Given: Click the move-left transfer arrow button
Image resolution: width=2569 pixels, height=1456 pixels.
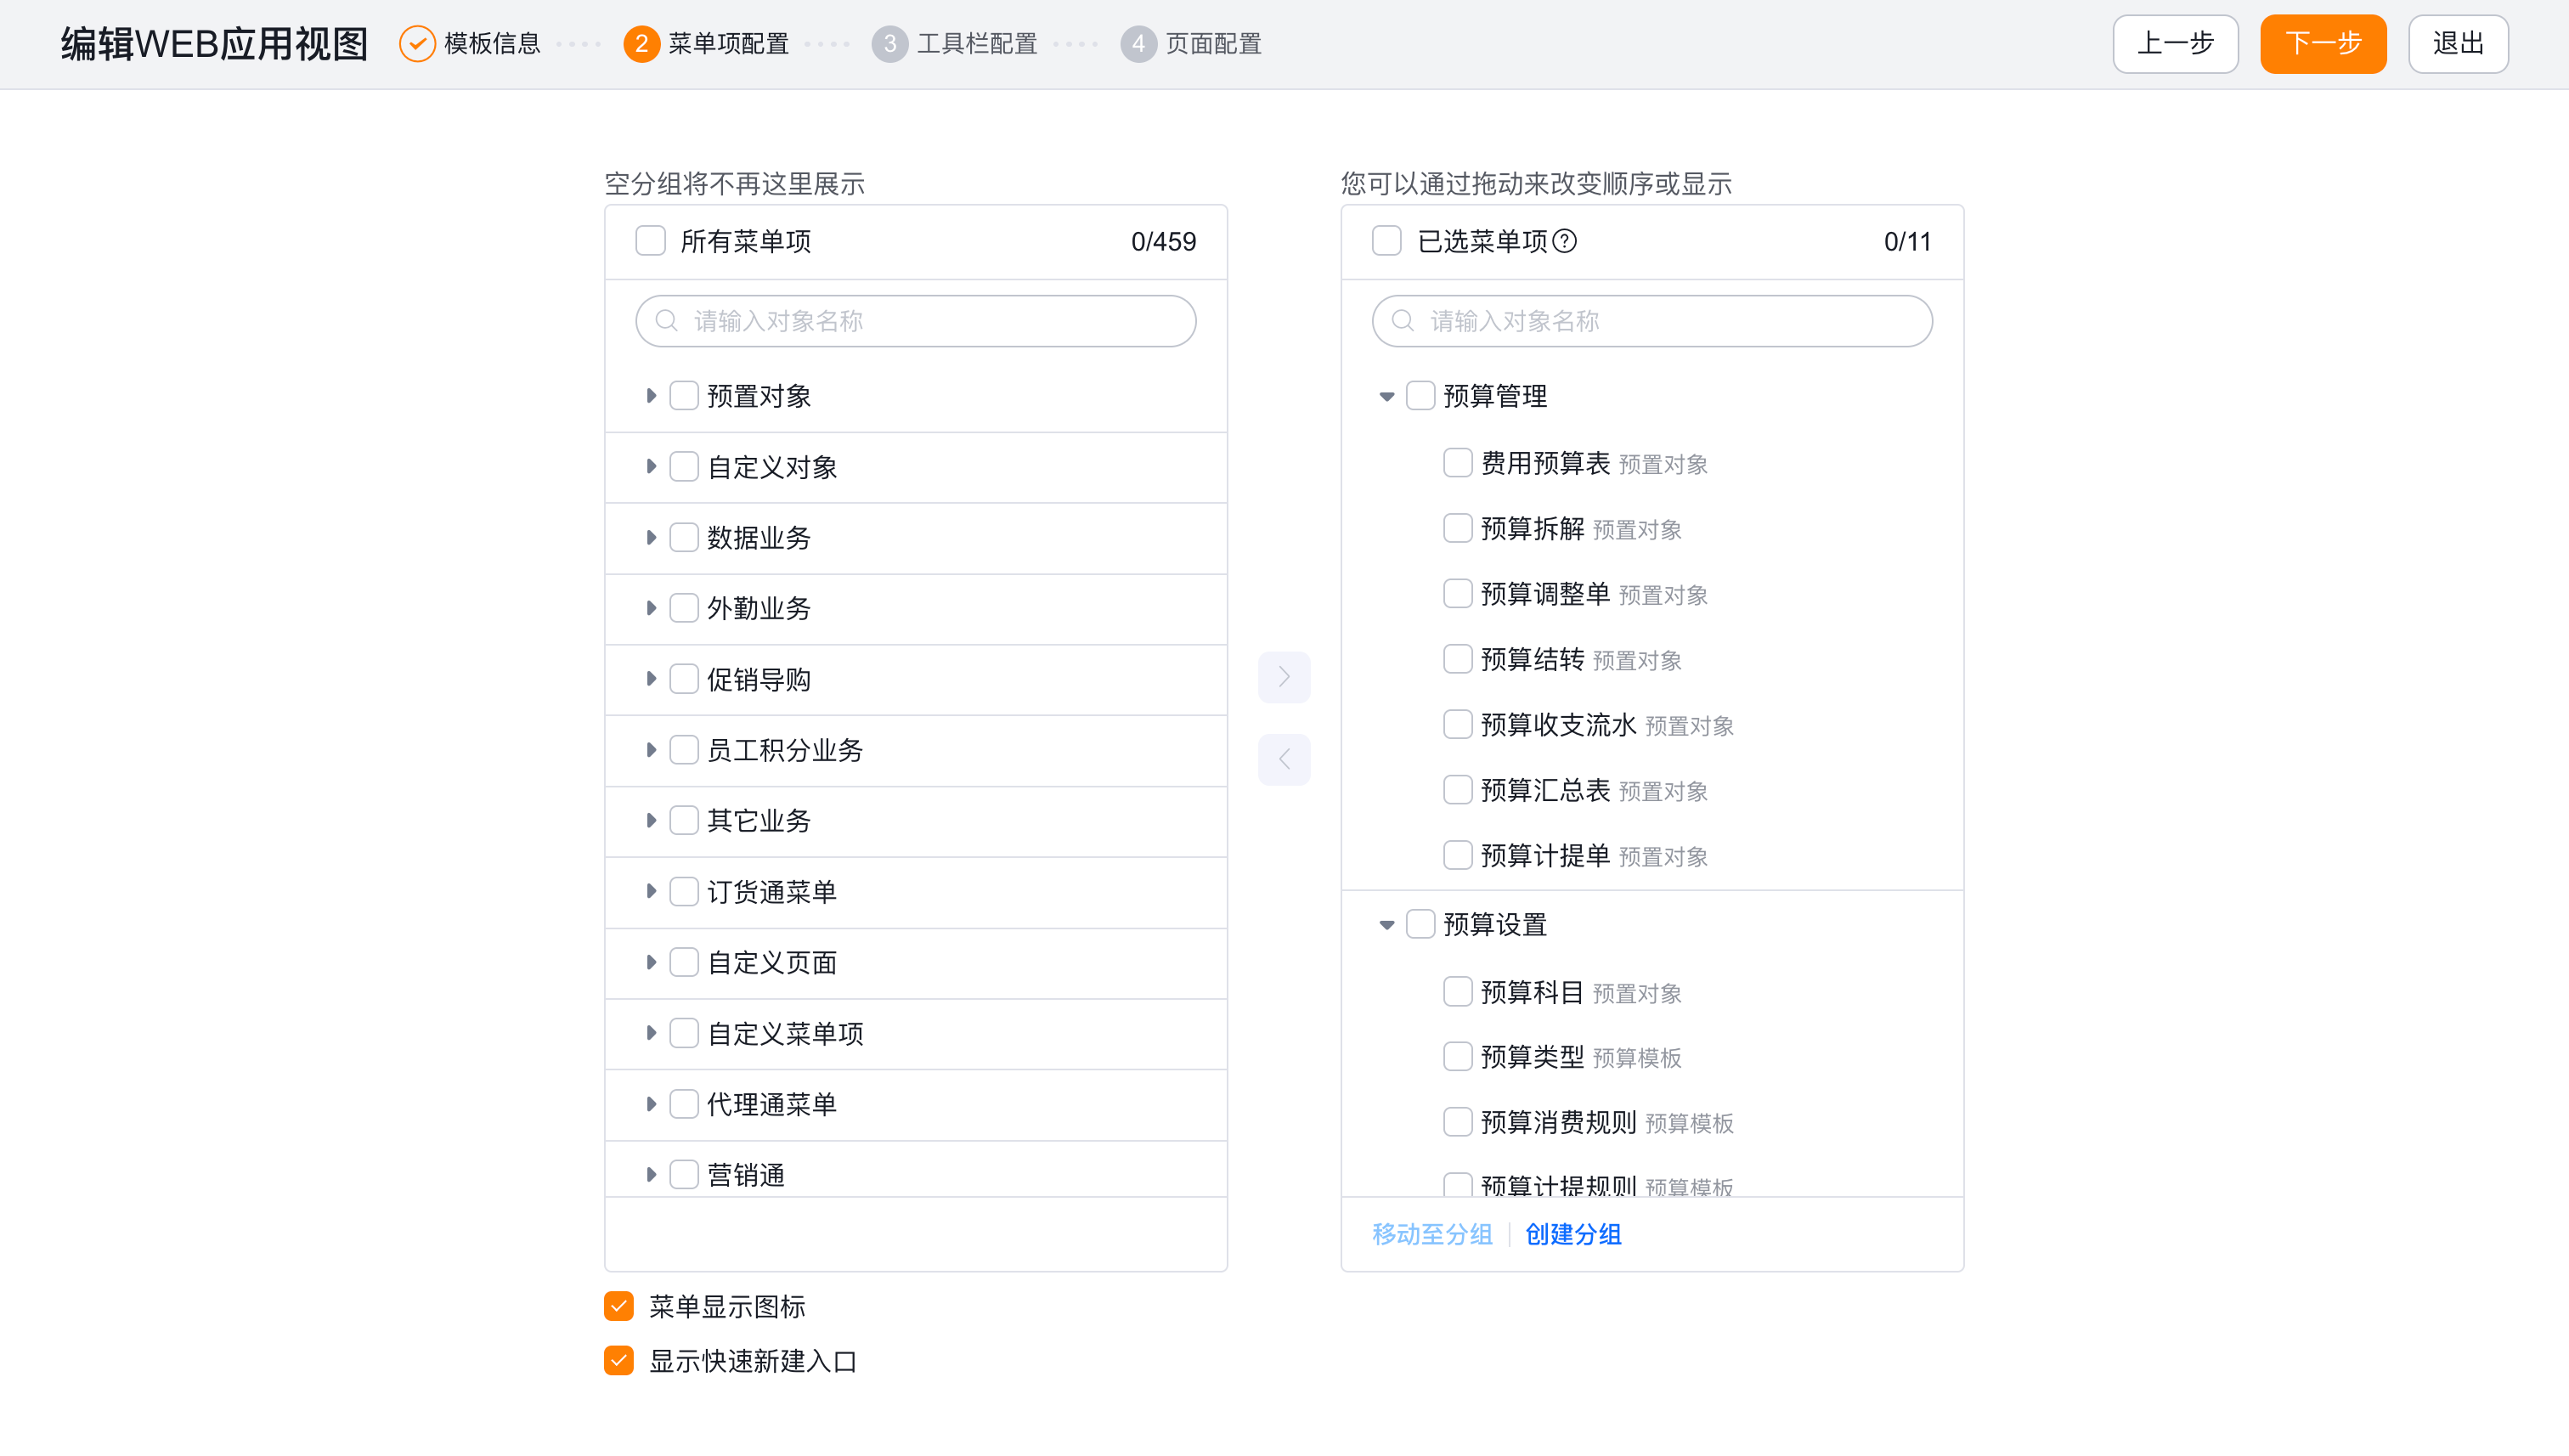Looking at the screenshot, I should click(1284, 759).
